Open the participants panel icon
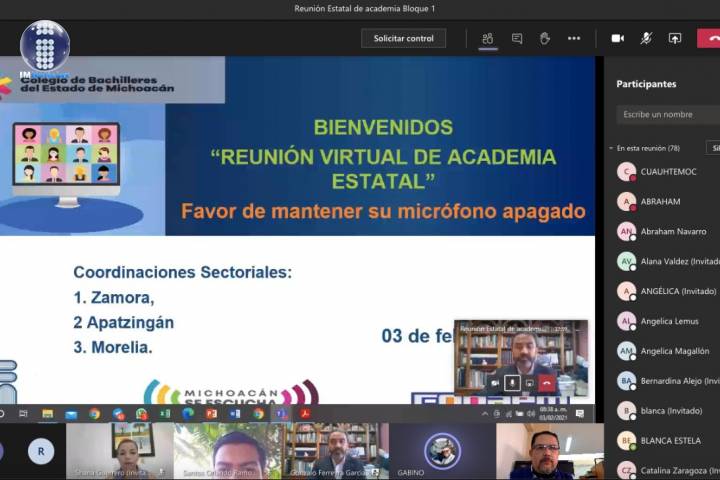Viewport: 720px width, 480px height. pos(487,38)
